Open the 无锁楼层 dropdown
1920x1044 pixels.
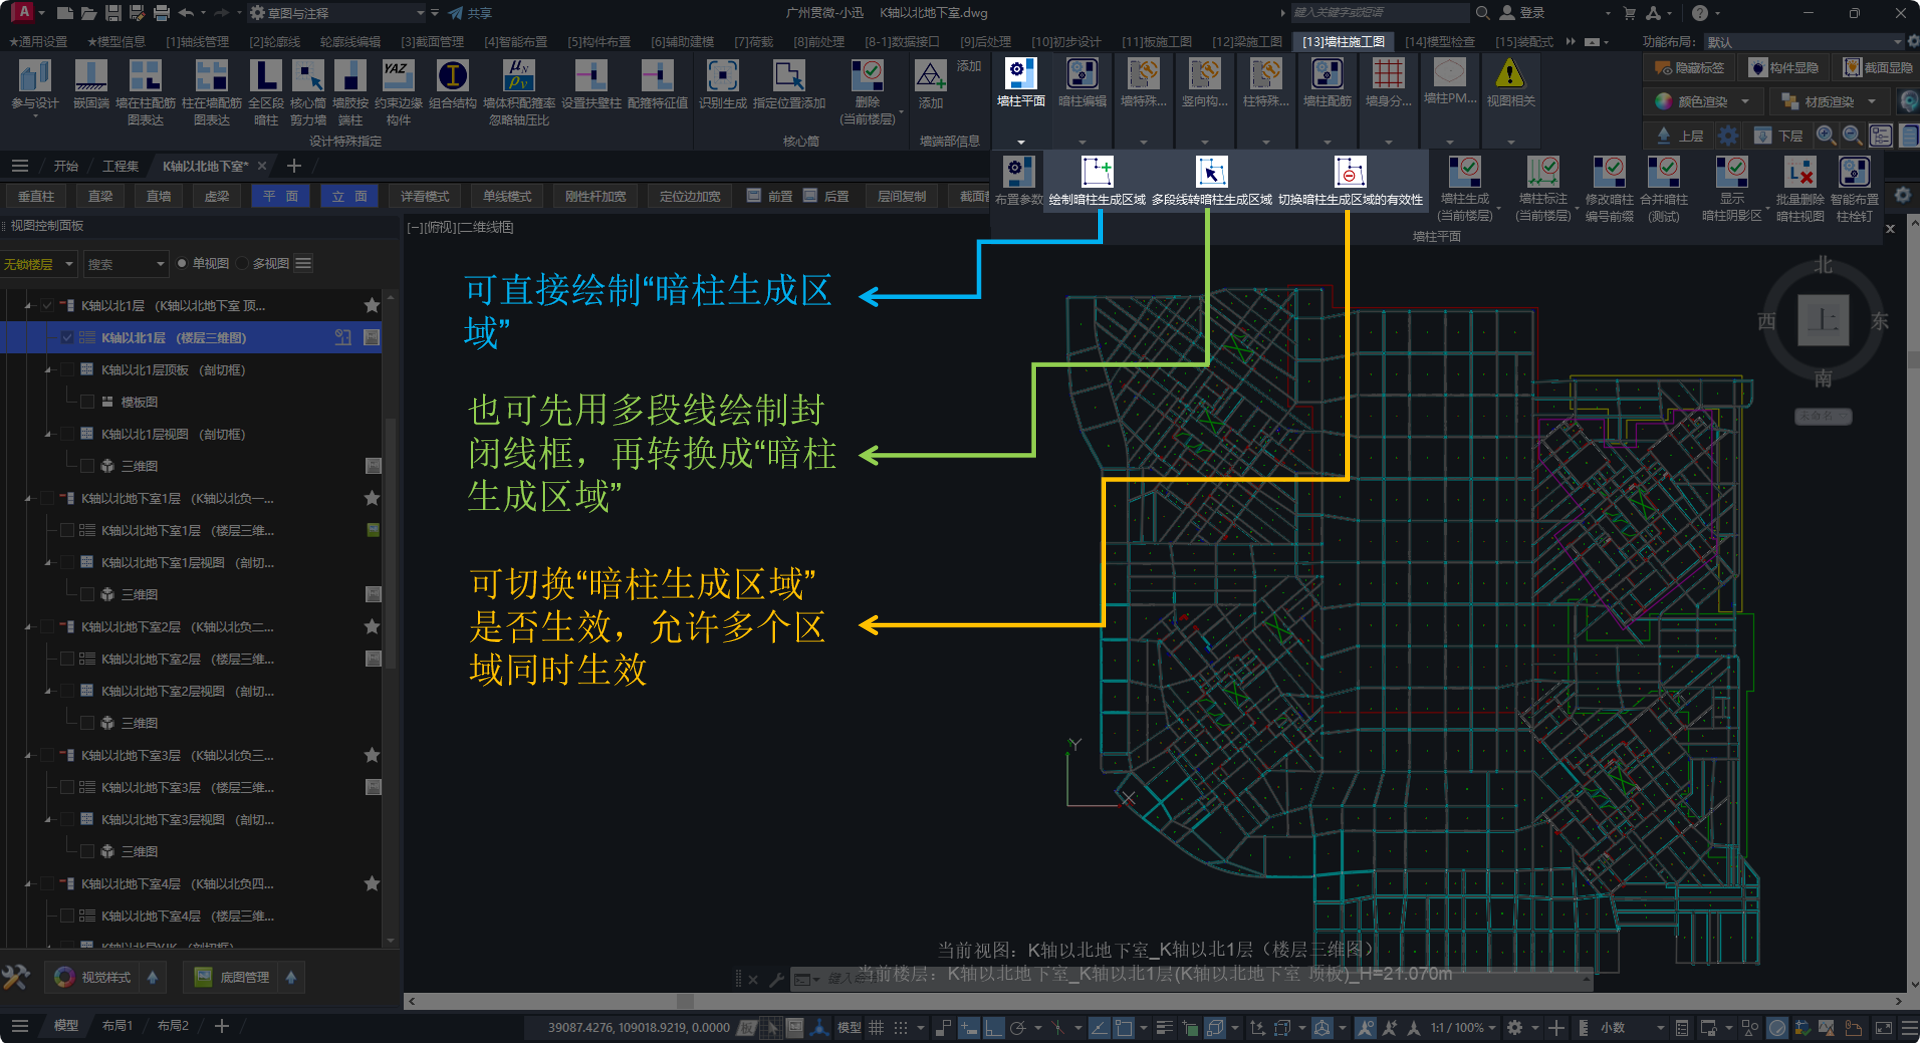[38, 264]
